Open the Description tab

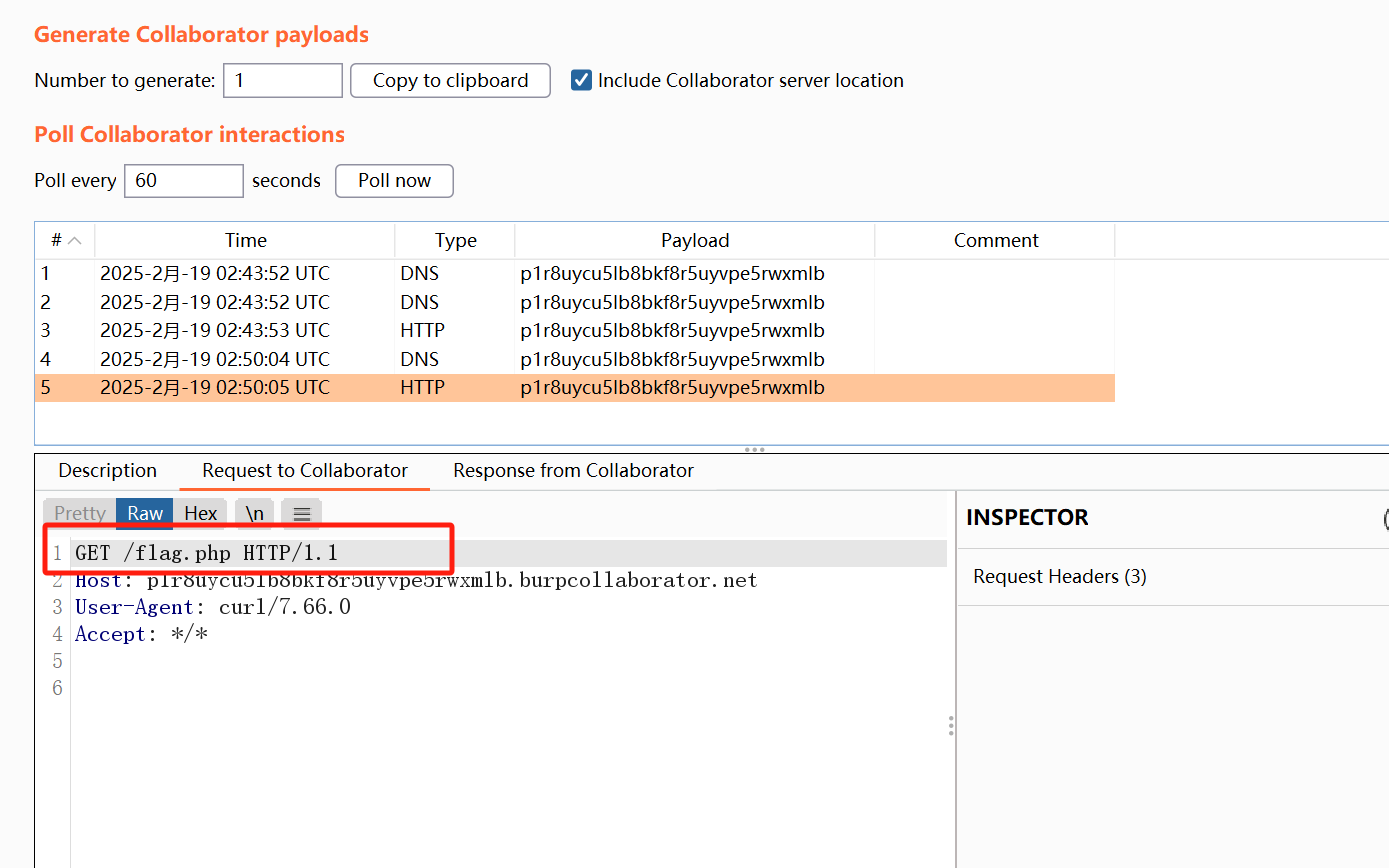click(107, 470)
